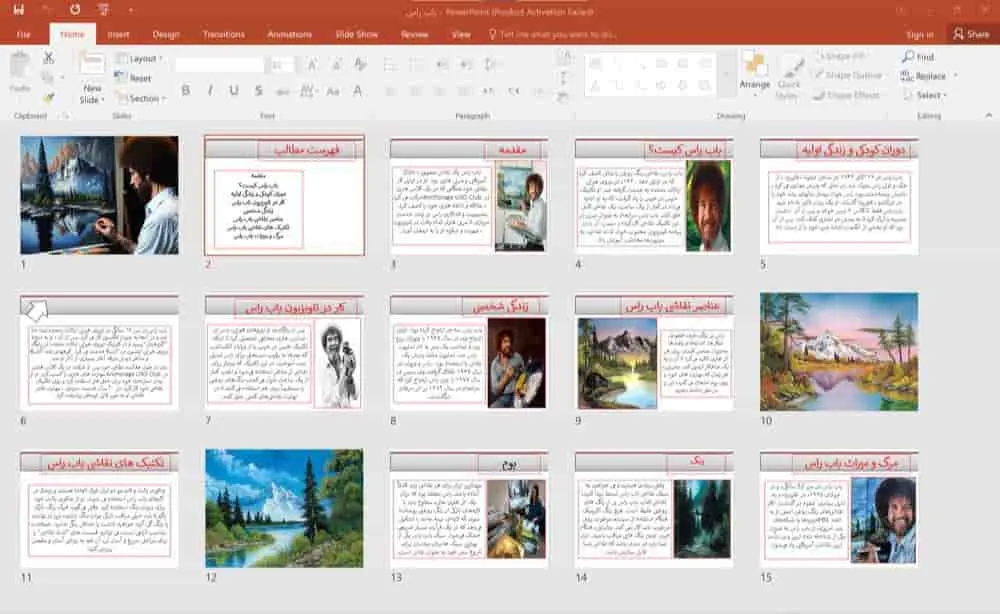Toggle Bold formatting

click(x=186, y=91)
